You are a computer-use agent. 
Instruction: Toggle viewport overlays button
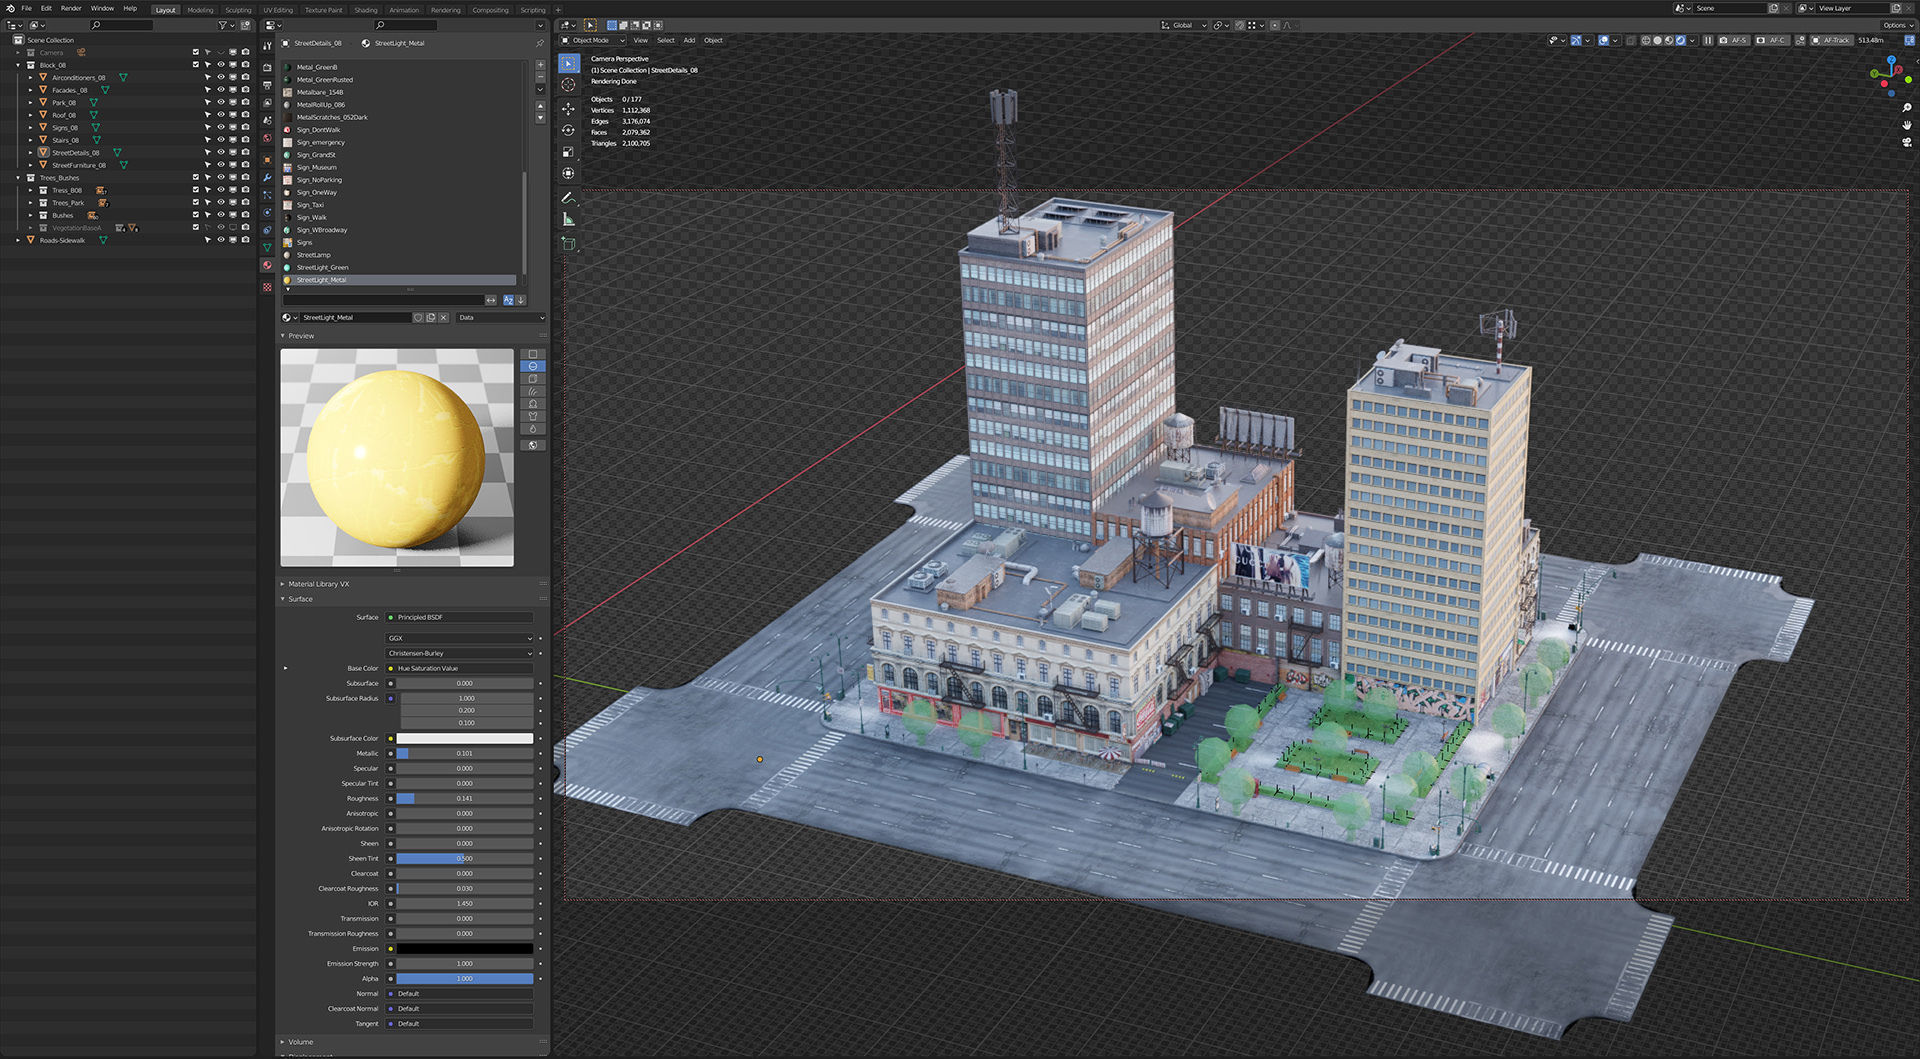point(1604,40)
